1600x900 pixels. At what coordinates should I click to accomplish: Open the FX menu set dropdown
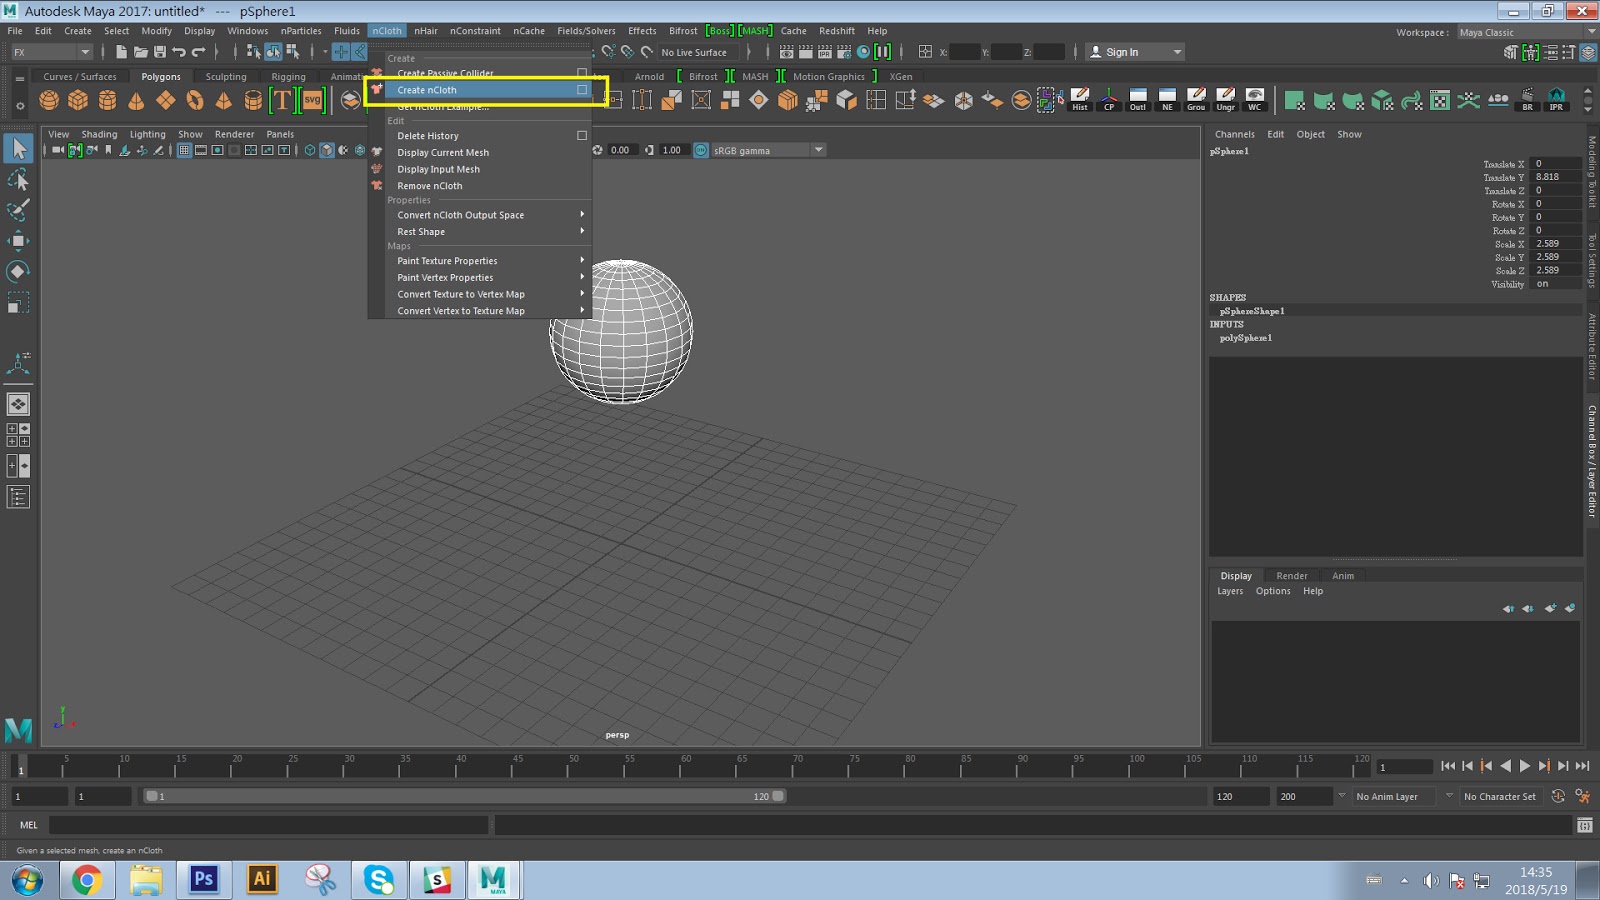click(x=52, y=52)
